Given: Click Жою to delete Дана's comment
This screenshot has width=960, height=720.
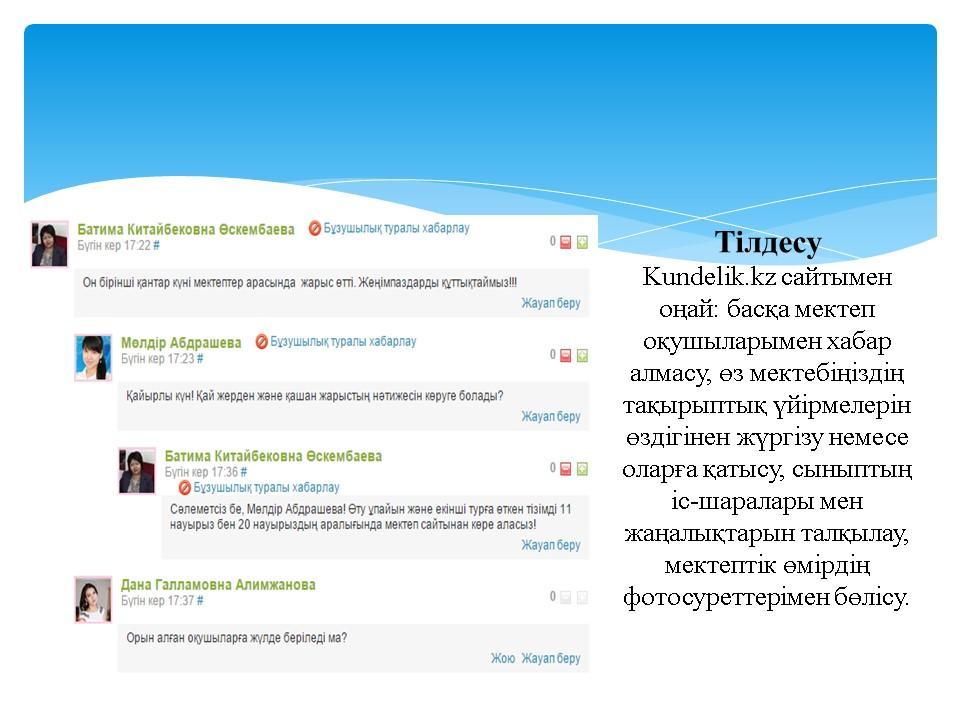Looking at the screenshot, I should tap(503, 658).
